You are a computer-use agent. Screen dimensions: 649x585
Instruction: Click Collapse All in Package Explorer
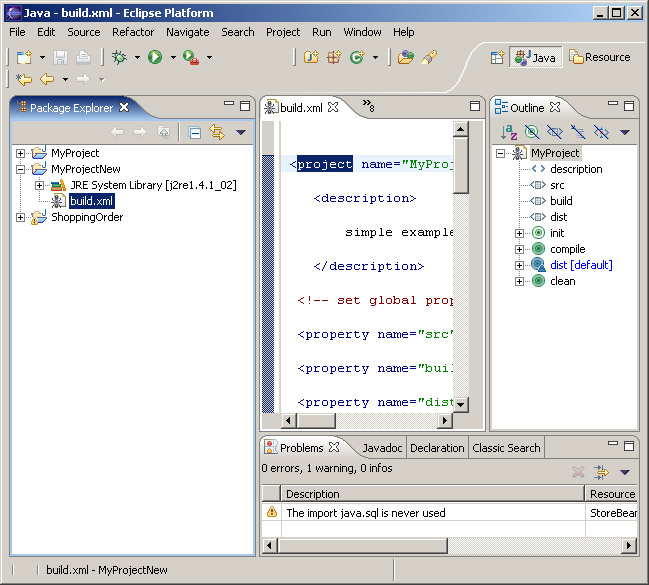pyautogui.click(x=195, y=132)
